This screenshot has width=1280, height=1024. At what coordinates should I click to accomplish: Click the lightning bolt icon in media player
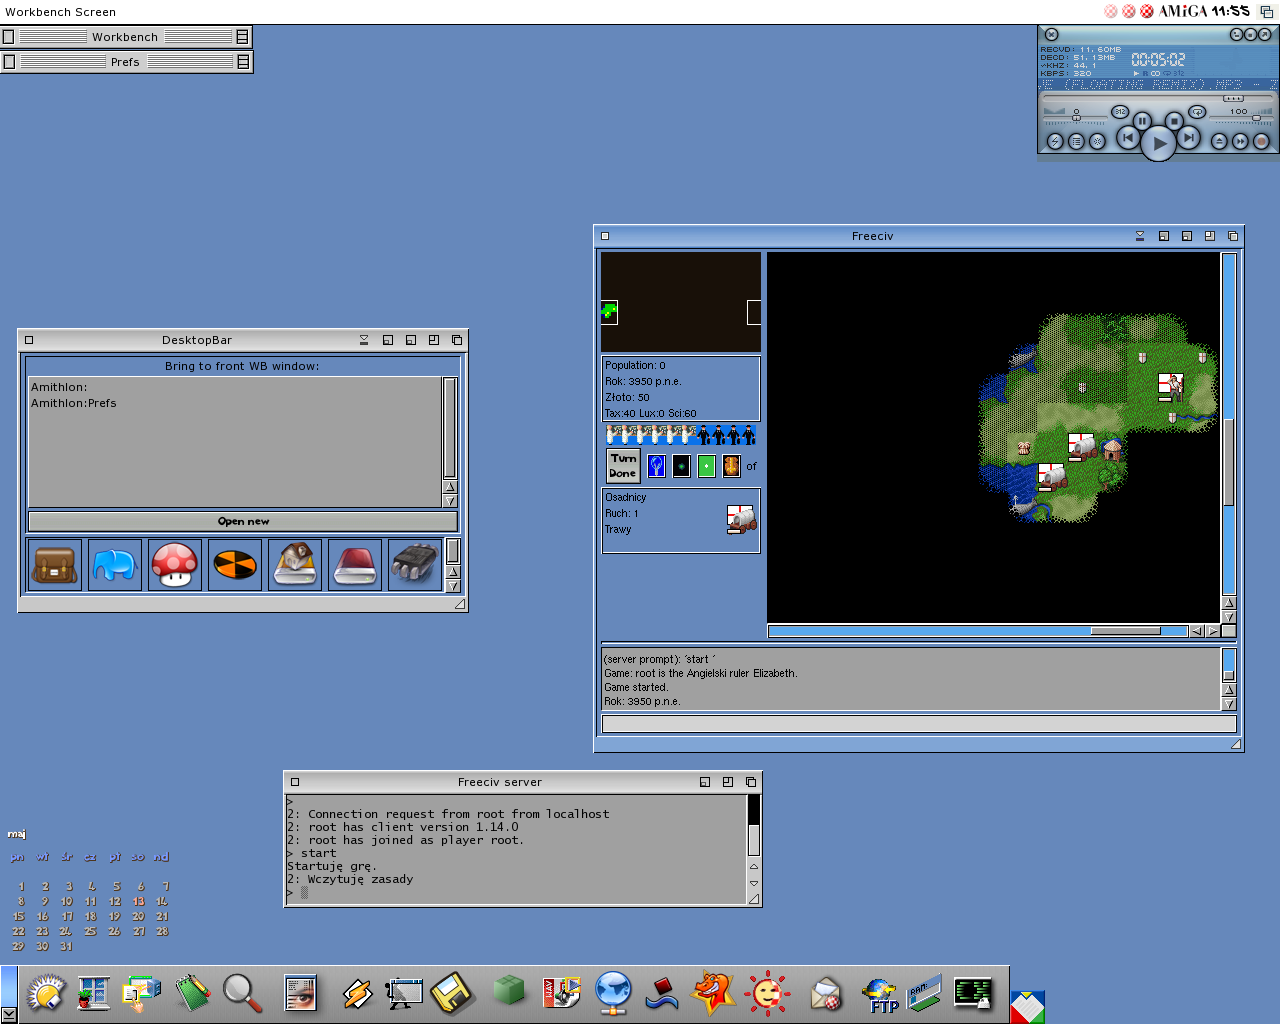(x=1055, y=142)
